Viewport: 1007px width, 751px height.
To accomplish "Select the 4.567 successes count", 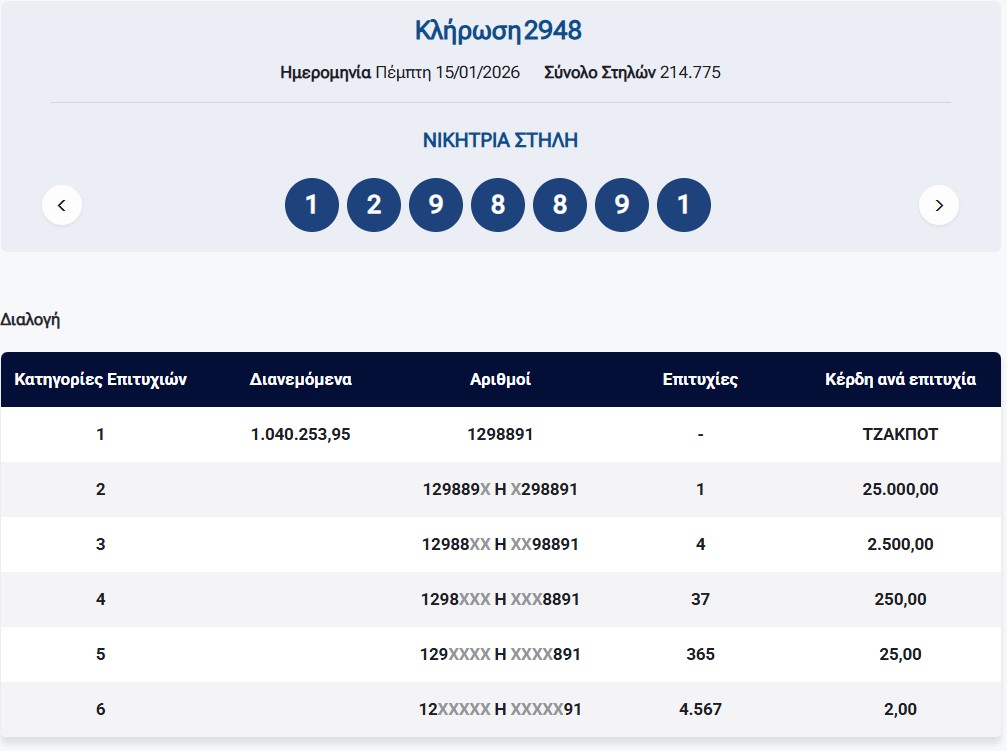I will (x=700, y=709).
